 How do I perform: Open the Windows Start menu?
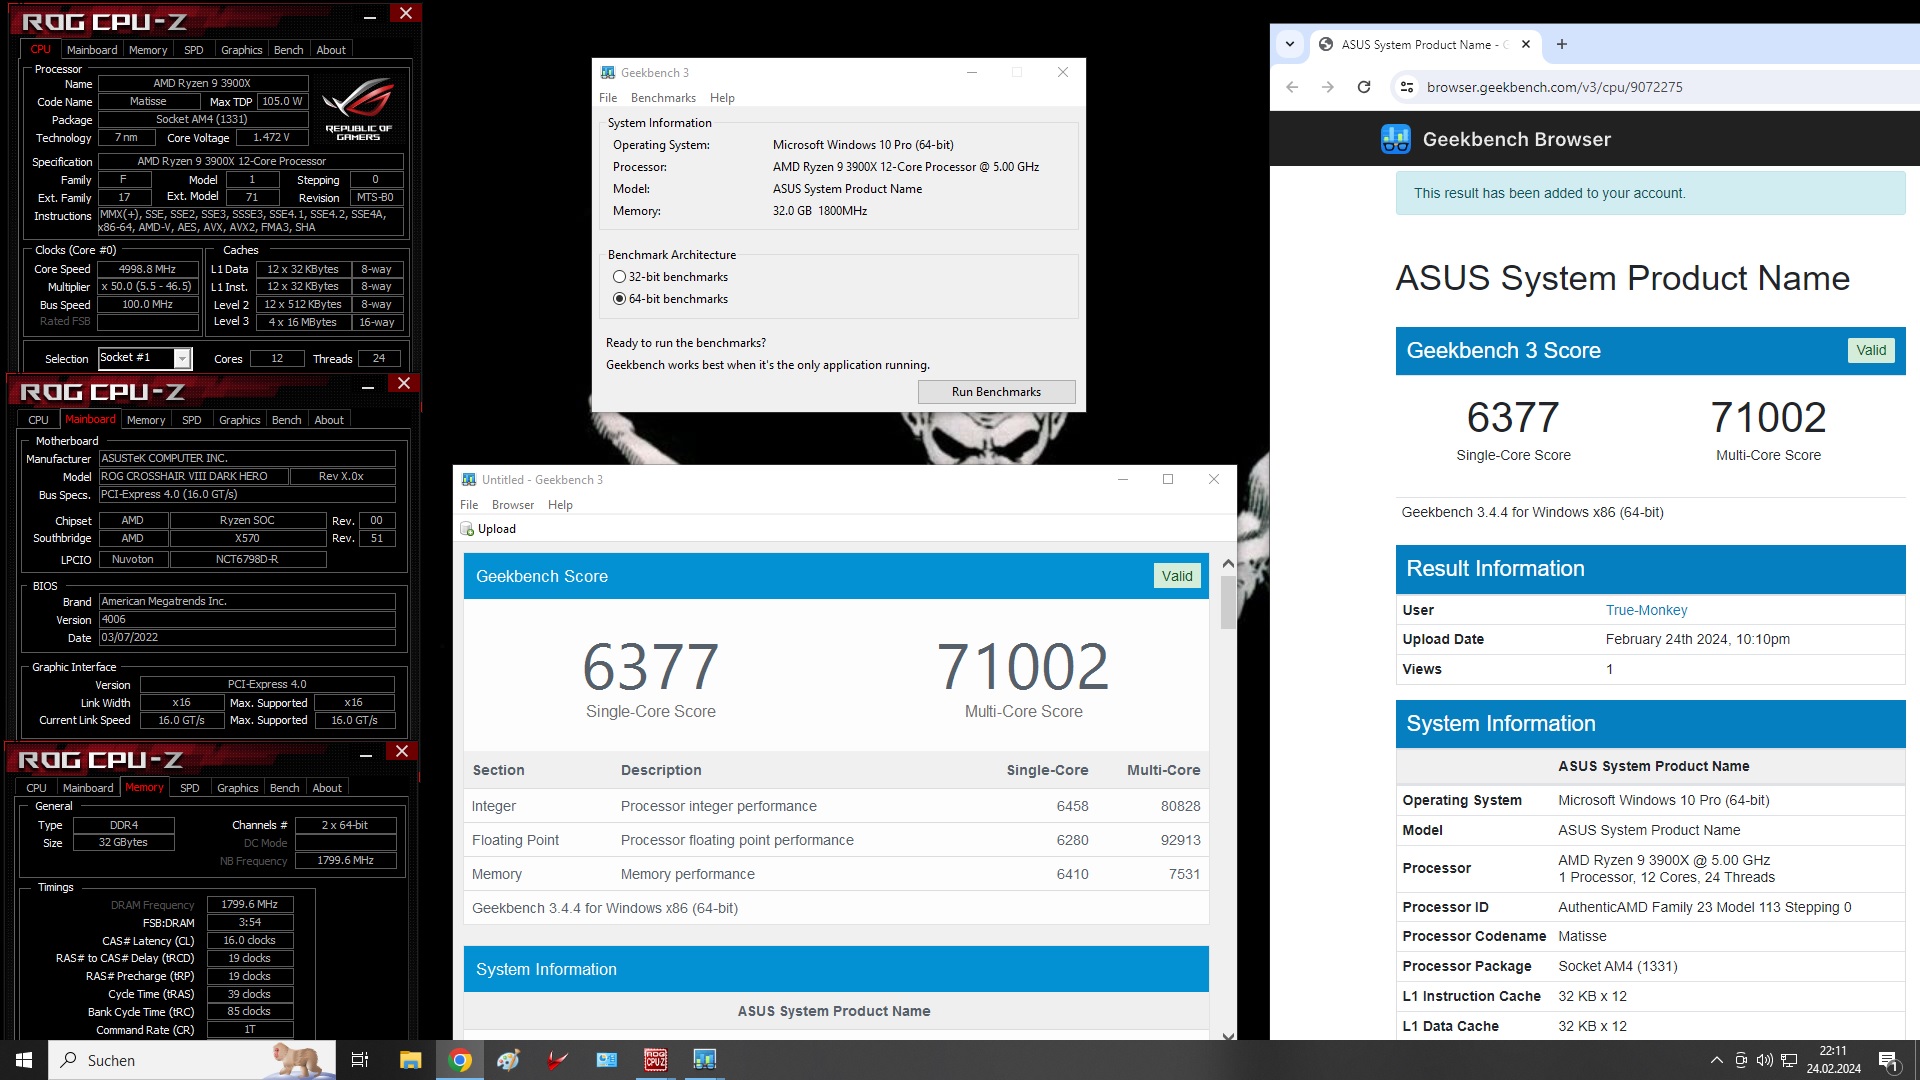pos(24,1060)
